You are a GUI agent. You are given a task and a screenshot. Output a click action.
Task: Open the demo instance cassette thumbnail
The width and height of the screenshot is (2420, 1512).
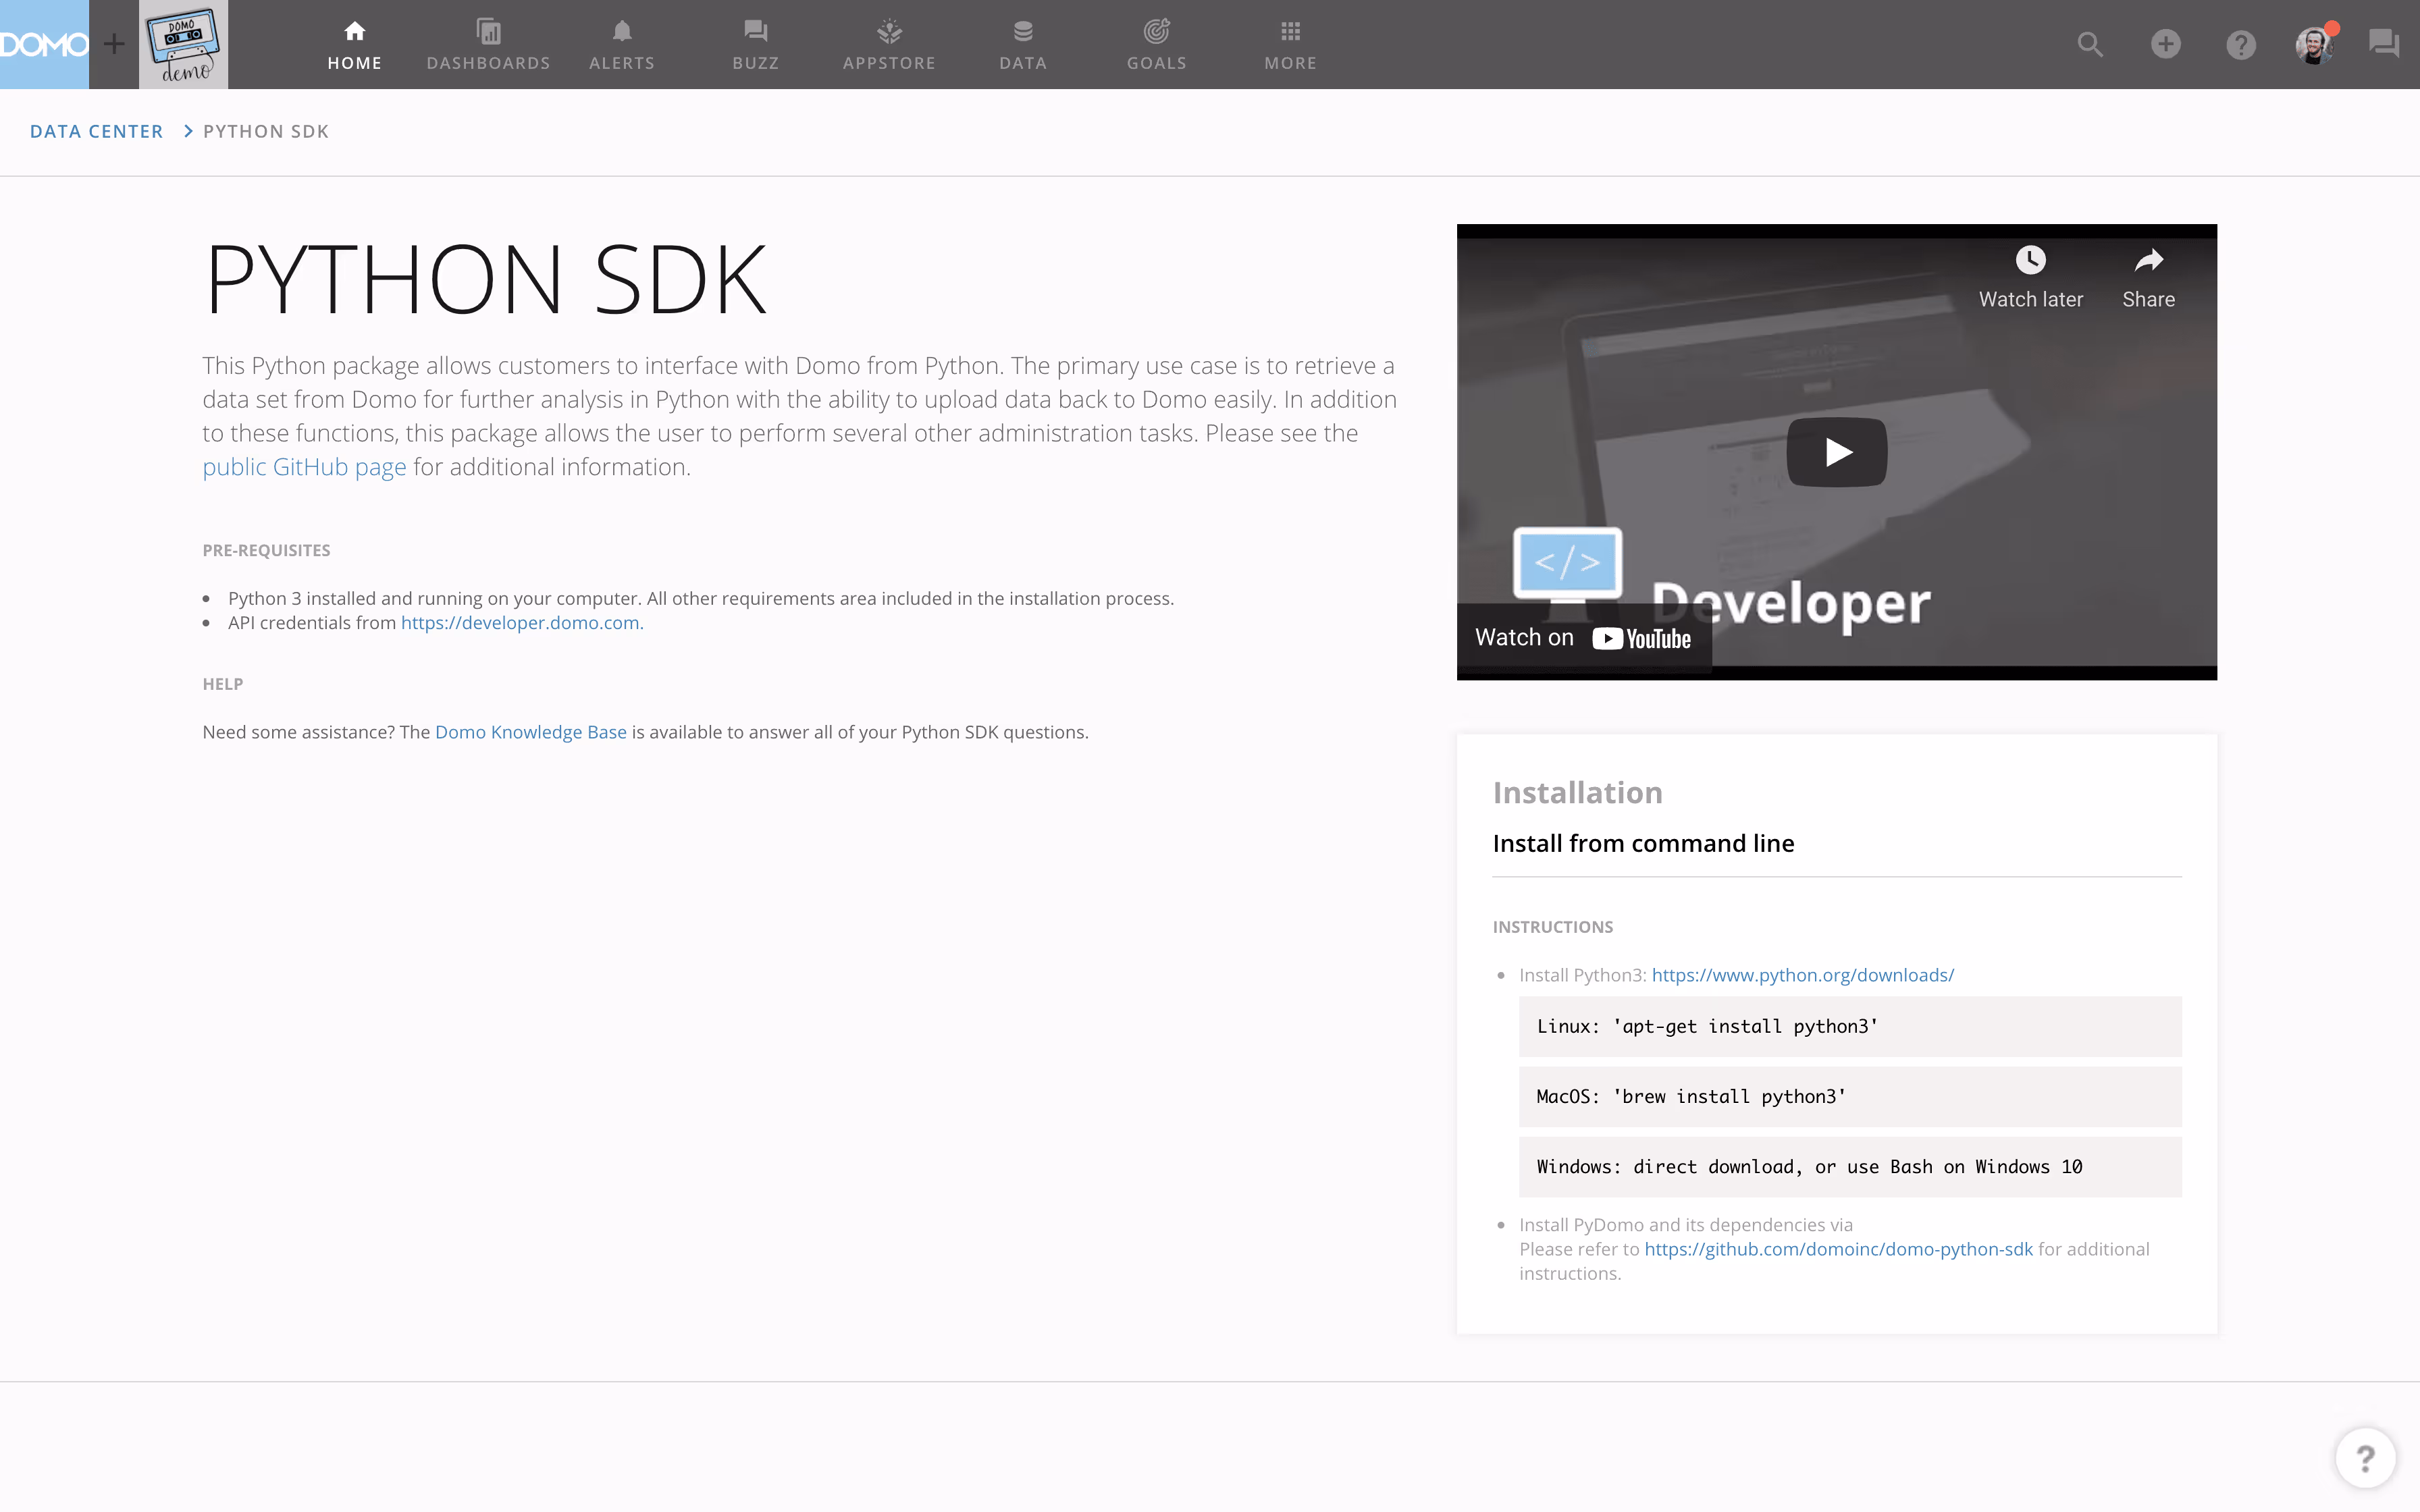183,44
